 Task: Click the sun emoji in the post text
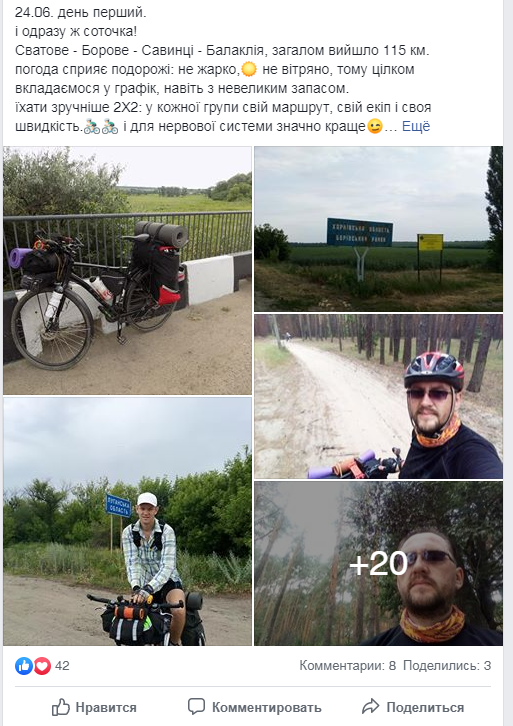249,69
